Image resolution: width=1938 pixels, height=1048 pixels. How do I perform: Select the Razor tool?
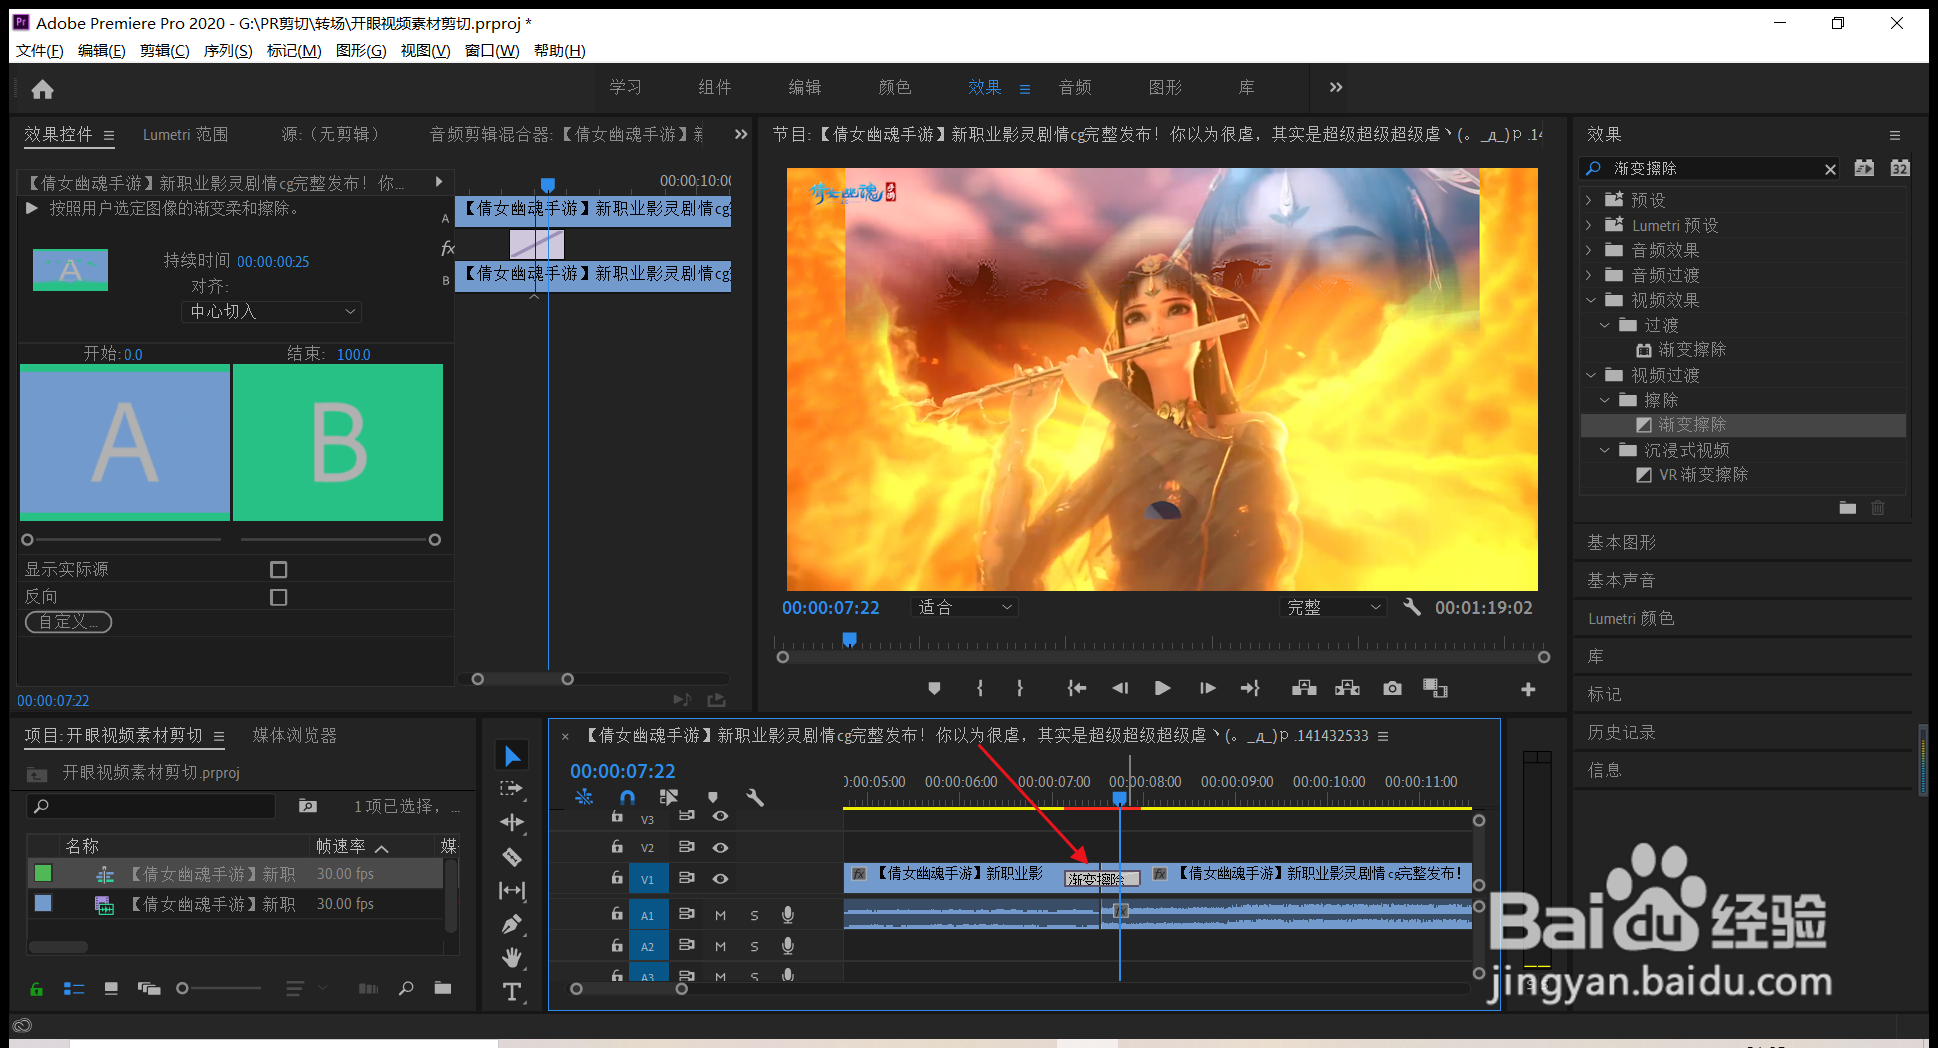(x=512, y=857)
